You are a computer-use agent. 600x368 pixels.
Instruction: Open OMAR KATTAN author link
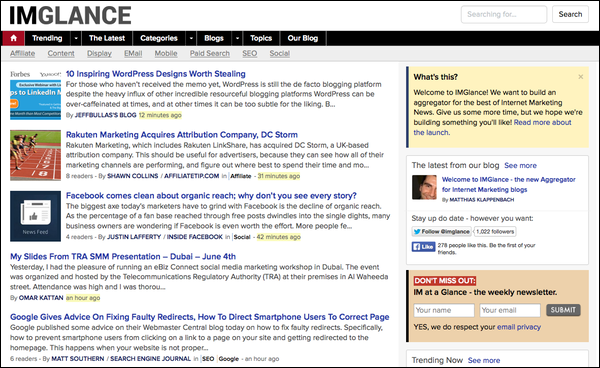(x=41, y=298)
